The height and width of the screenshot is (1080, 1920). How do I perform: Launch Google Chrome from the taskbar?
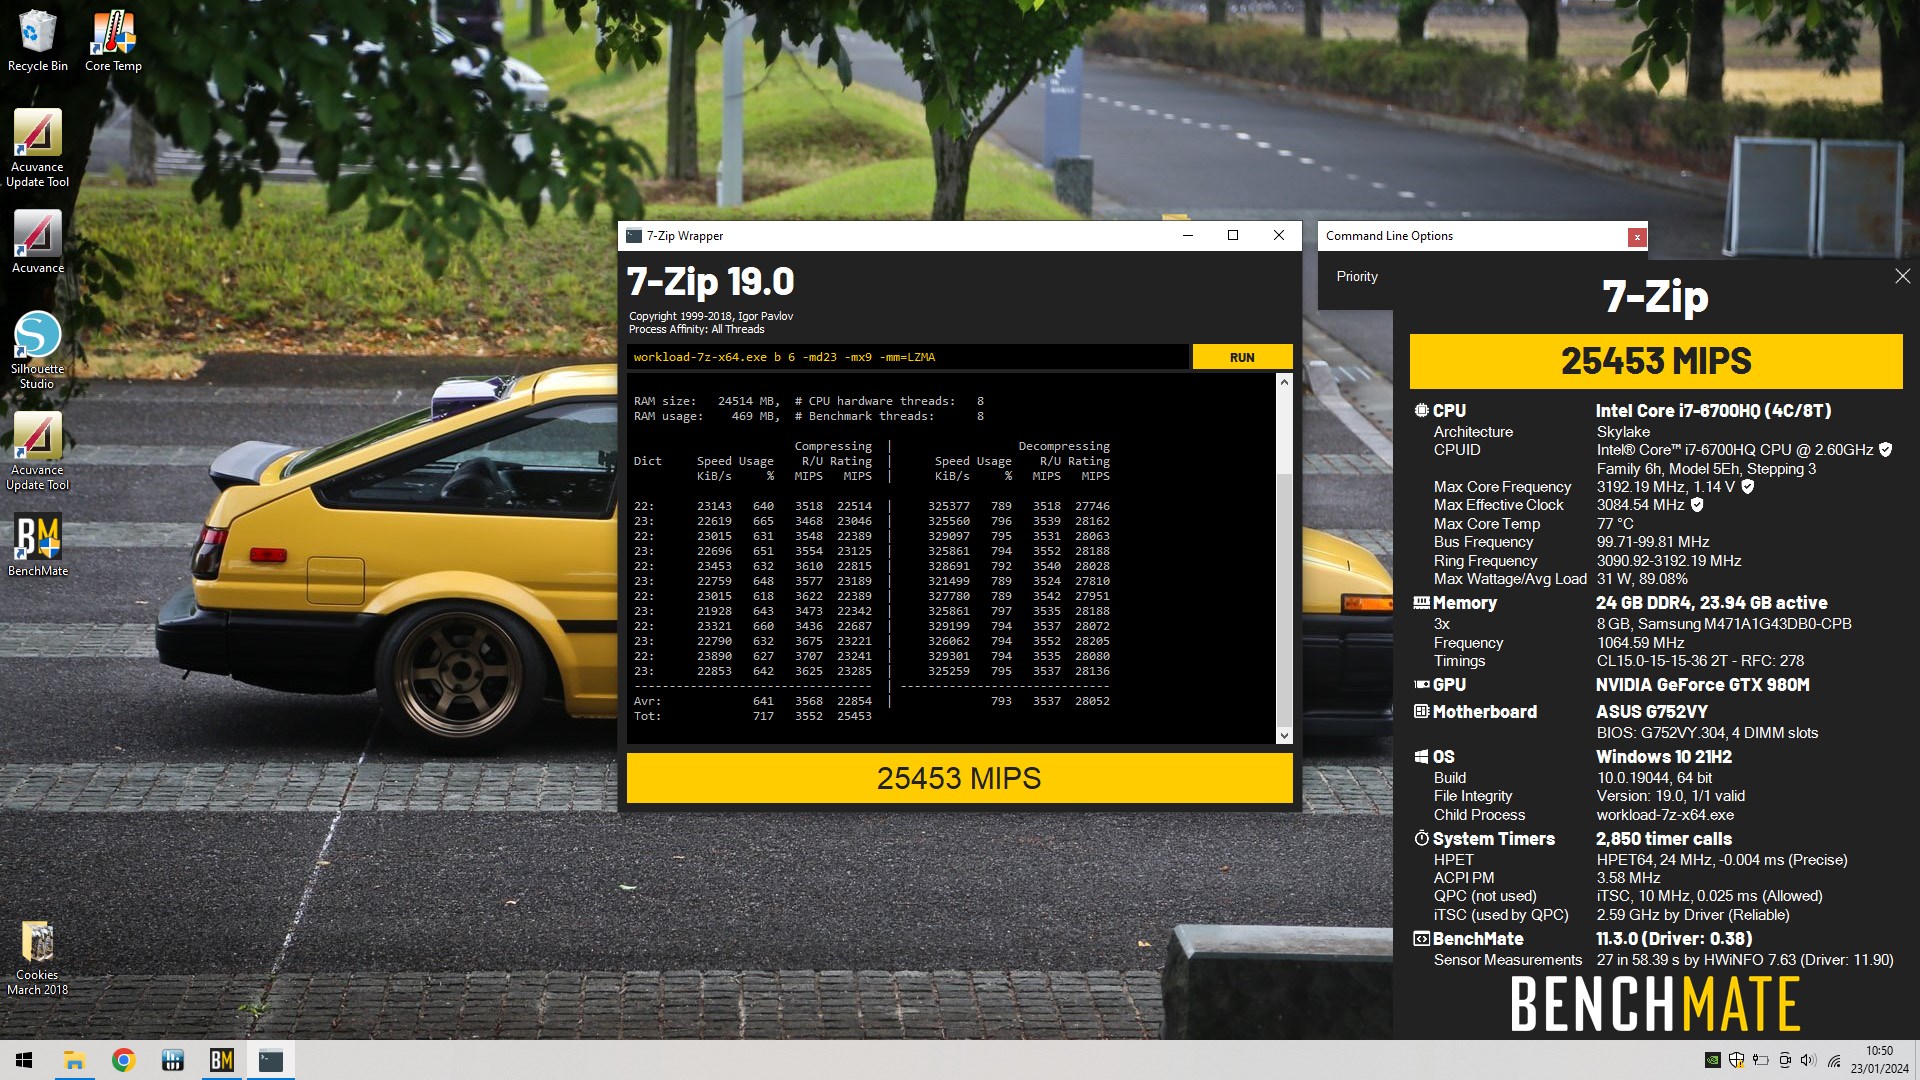point(123,1060)
